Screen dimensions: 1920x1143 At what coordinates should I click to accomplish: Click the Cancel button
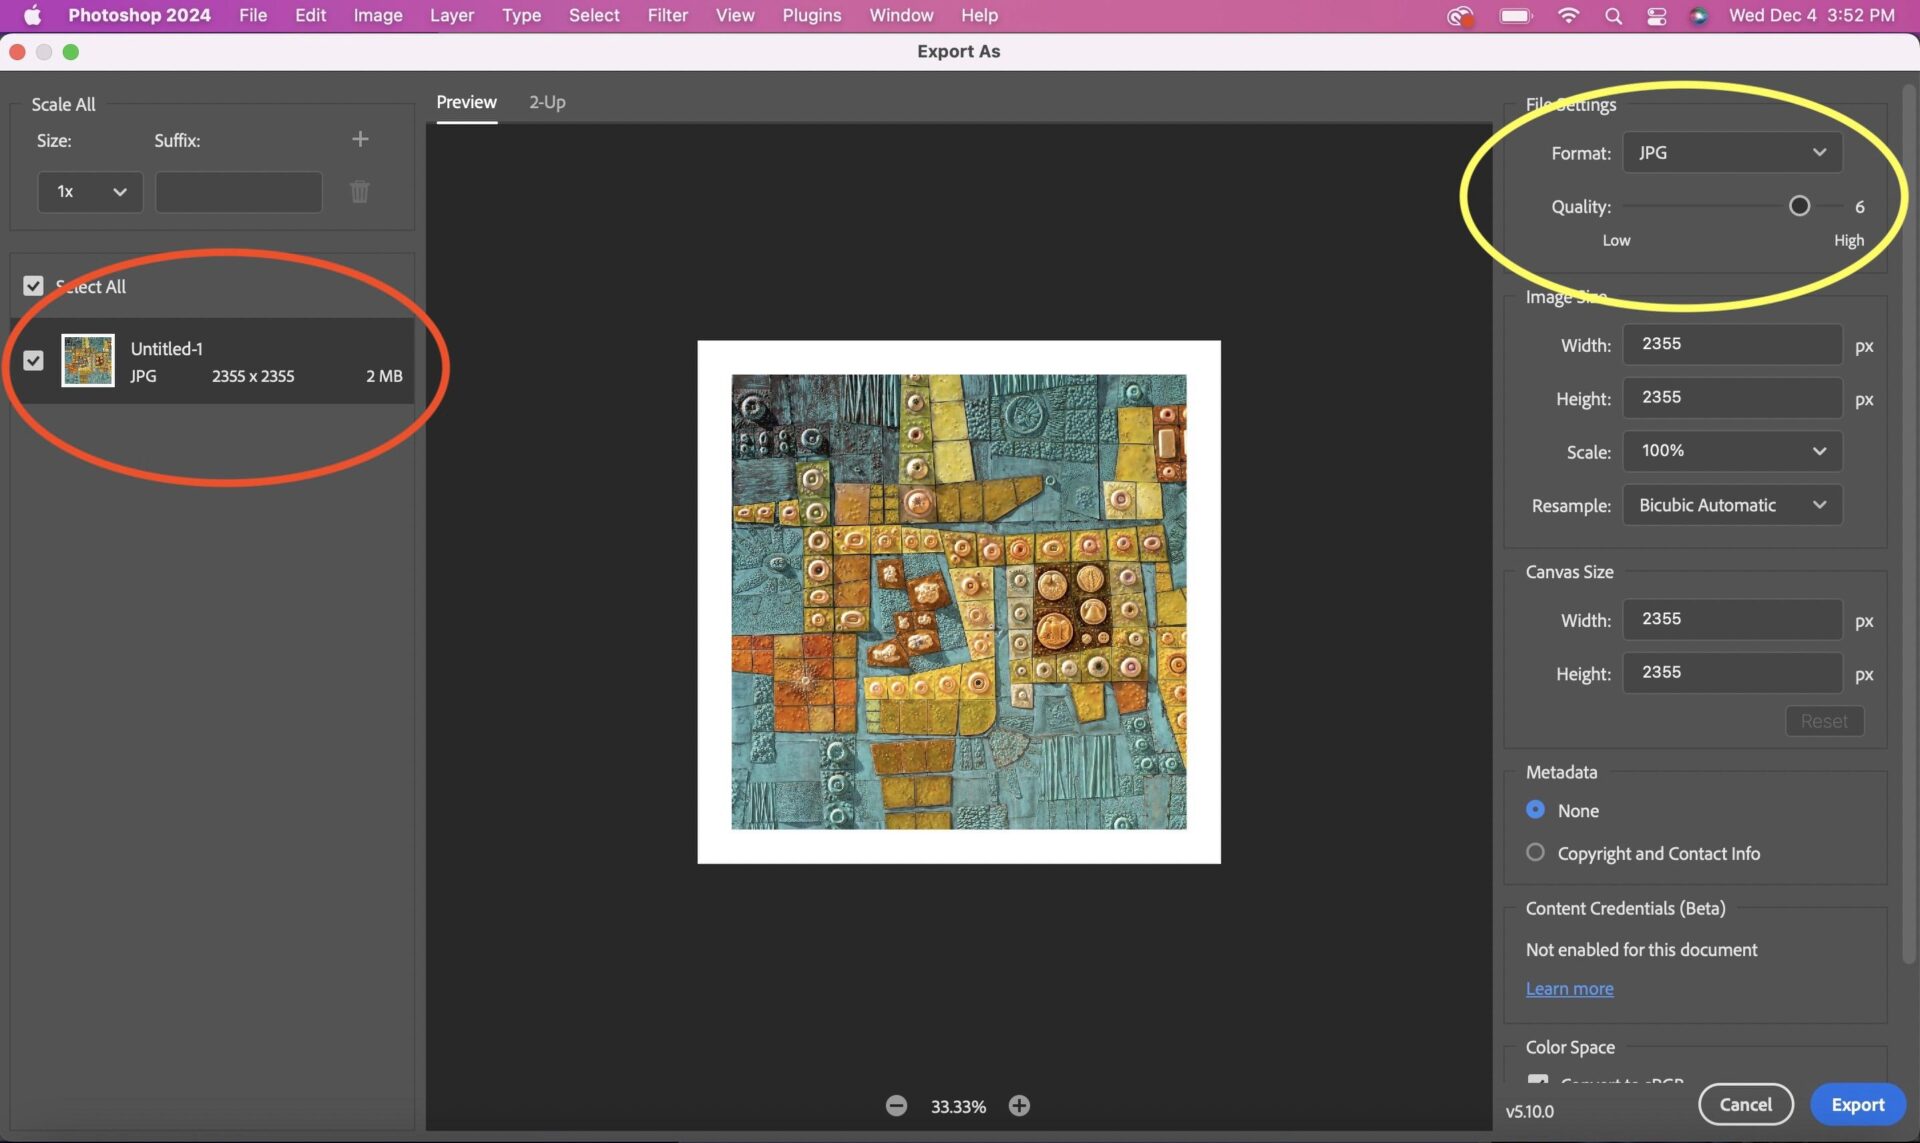1745,1104
